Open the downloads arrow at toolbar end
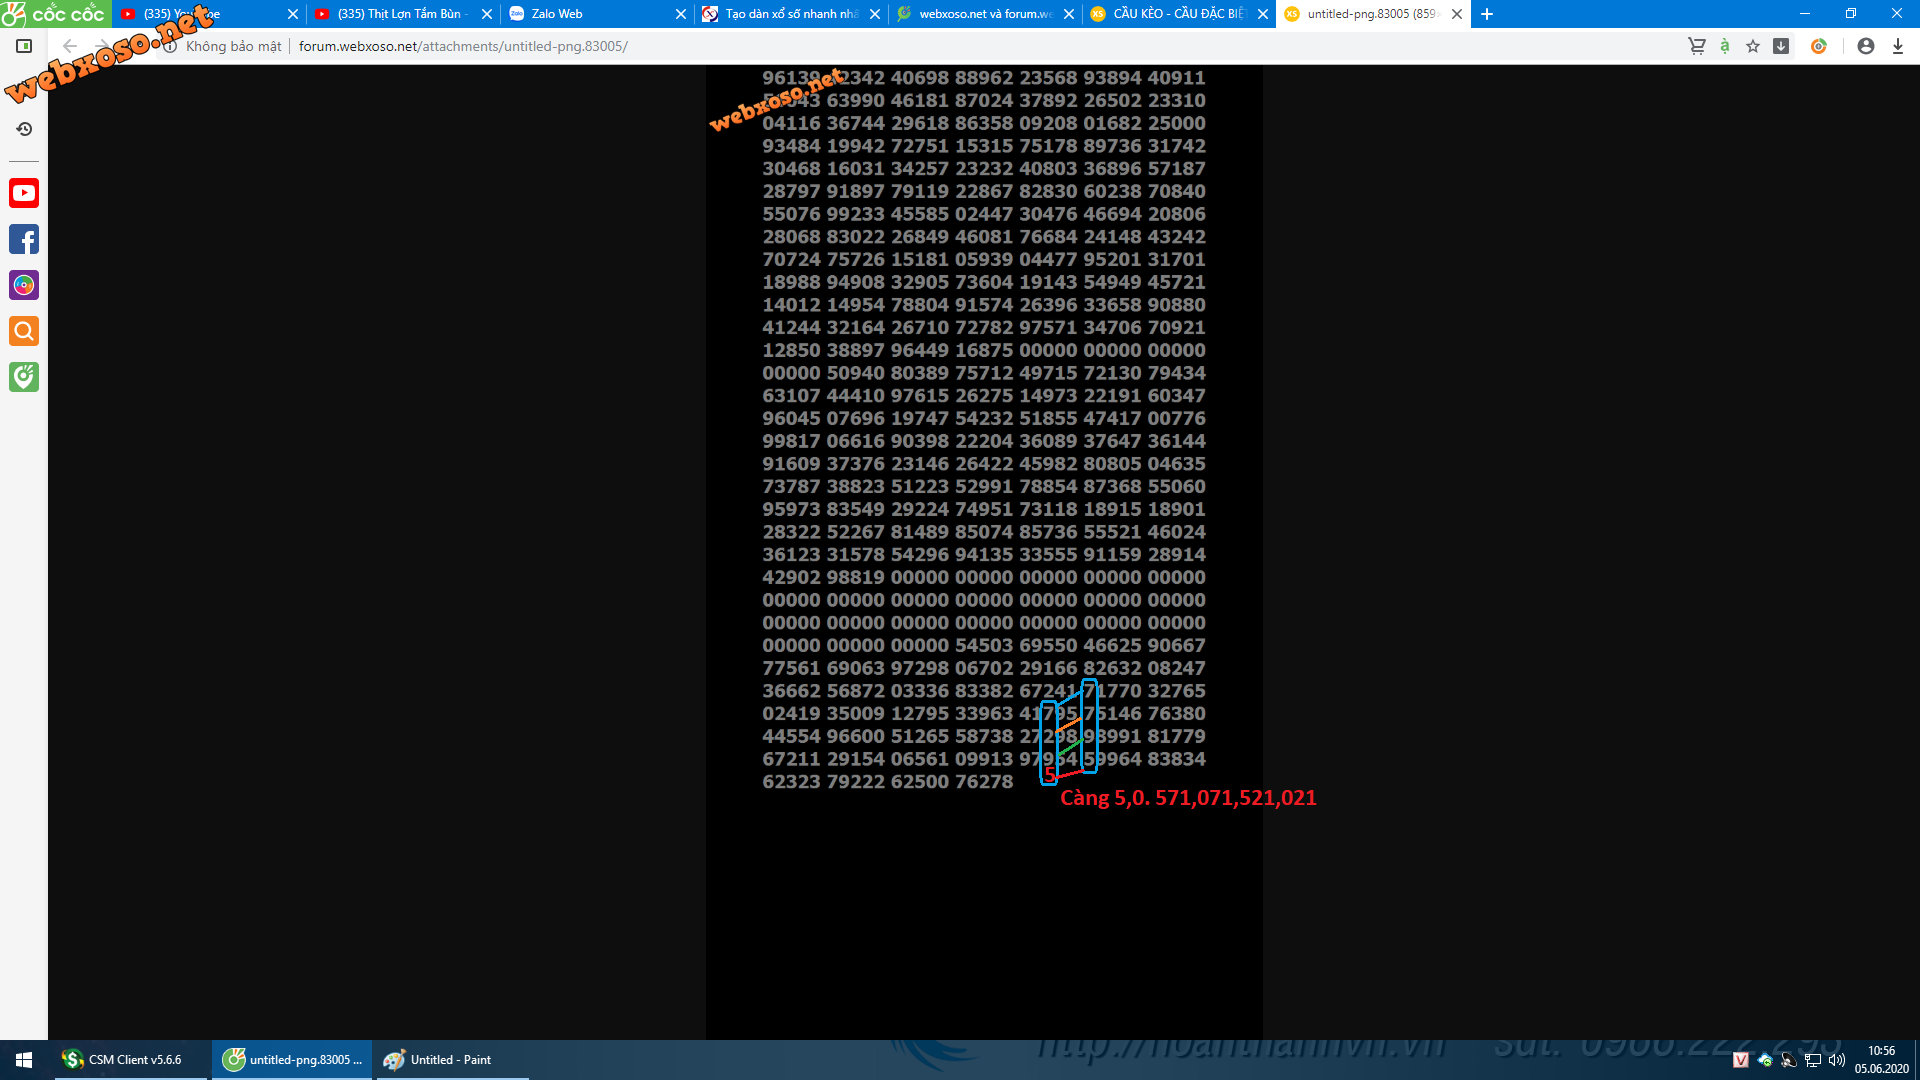 tap(1898, 46)
